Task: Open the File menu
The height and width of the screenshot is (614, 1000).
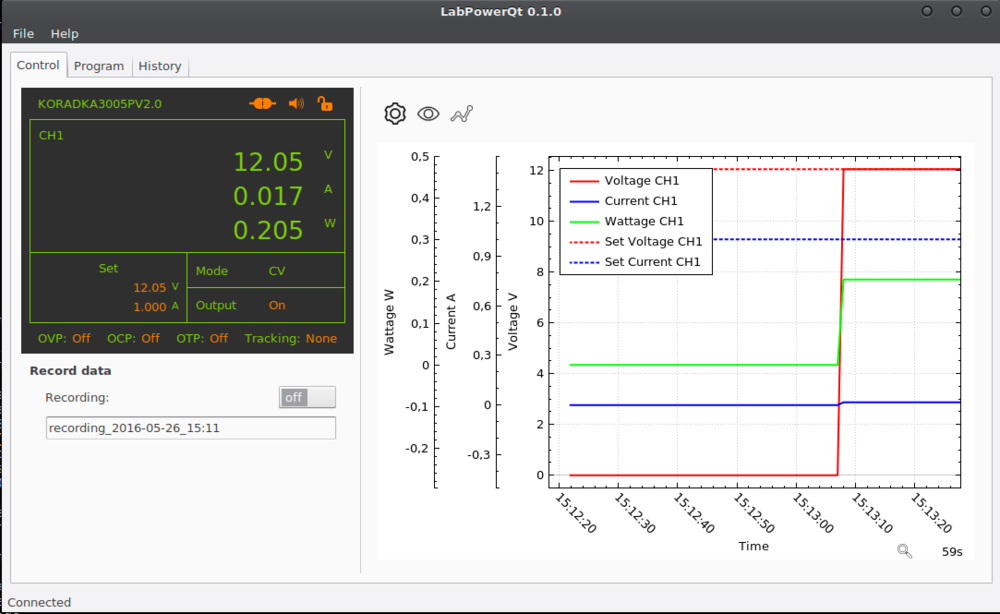Action: tap(23, 33)
